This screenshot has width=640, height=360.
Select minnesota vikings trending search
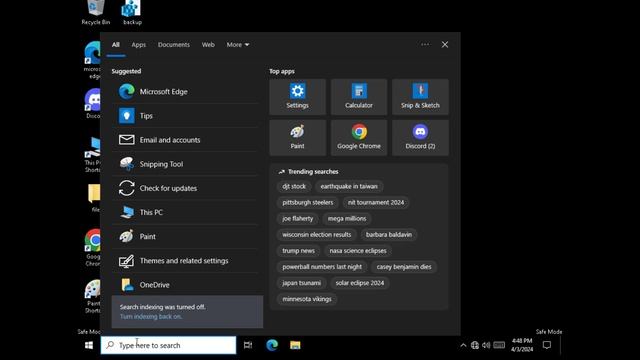[x=307, y=299]
